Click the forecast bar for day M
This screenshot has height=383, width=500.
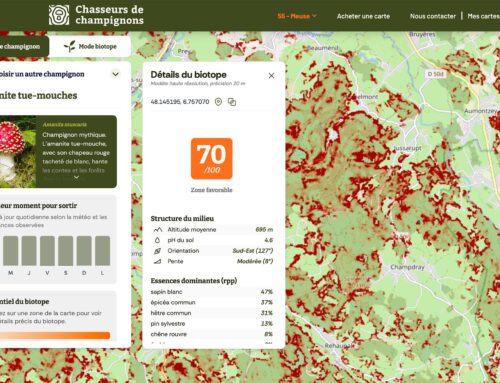click(x=11, y=251)
